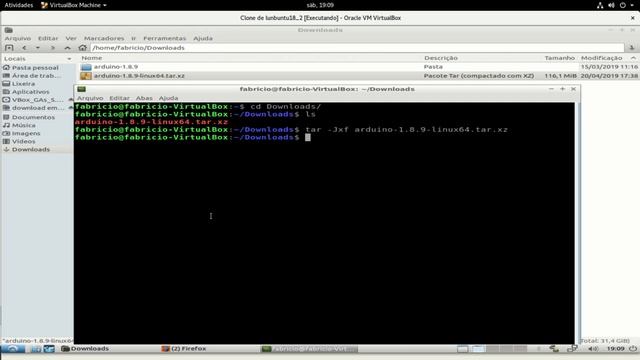
Task: Open Atividades overview in top bar
Action: (x=18, y=5)
